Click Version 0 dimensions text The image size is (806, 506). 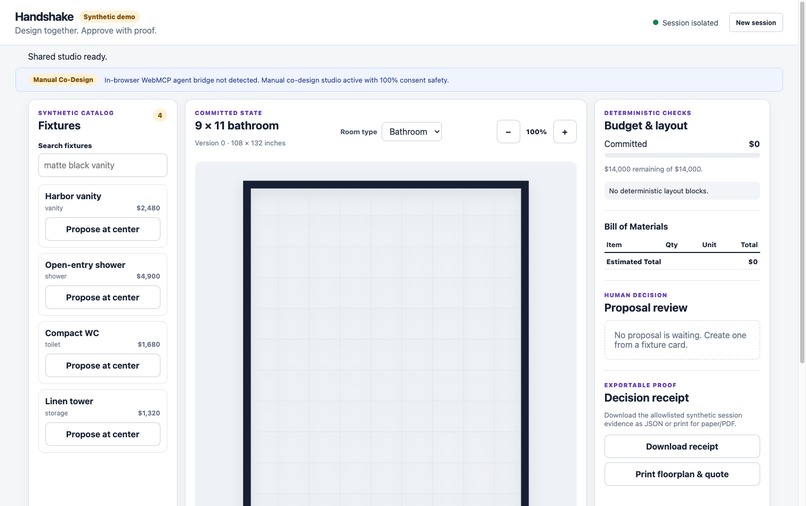[x=240, y=143]
